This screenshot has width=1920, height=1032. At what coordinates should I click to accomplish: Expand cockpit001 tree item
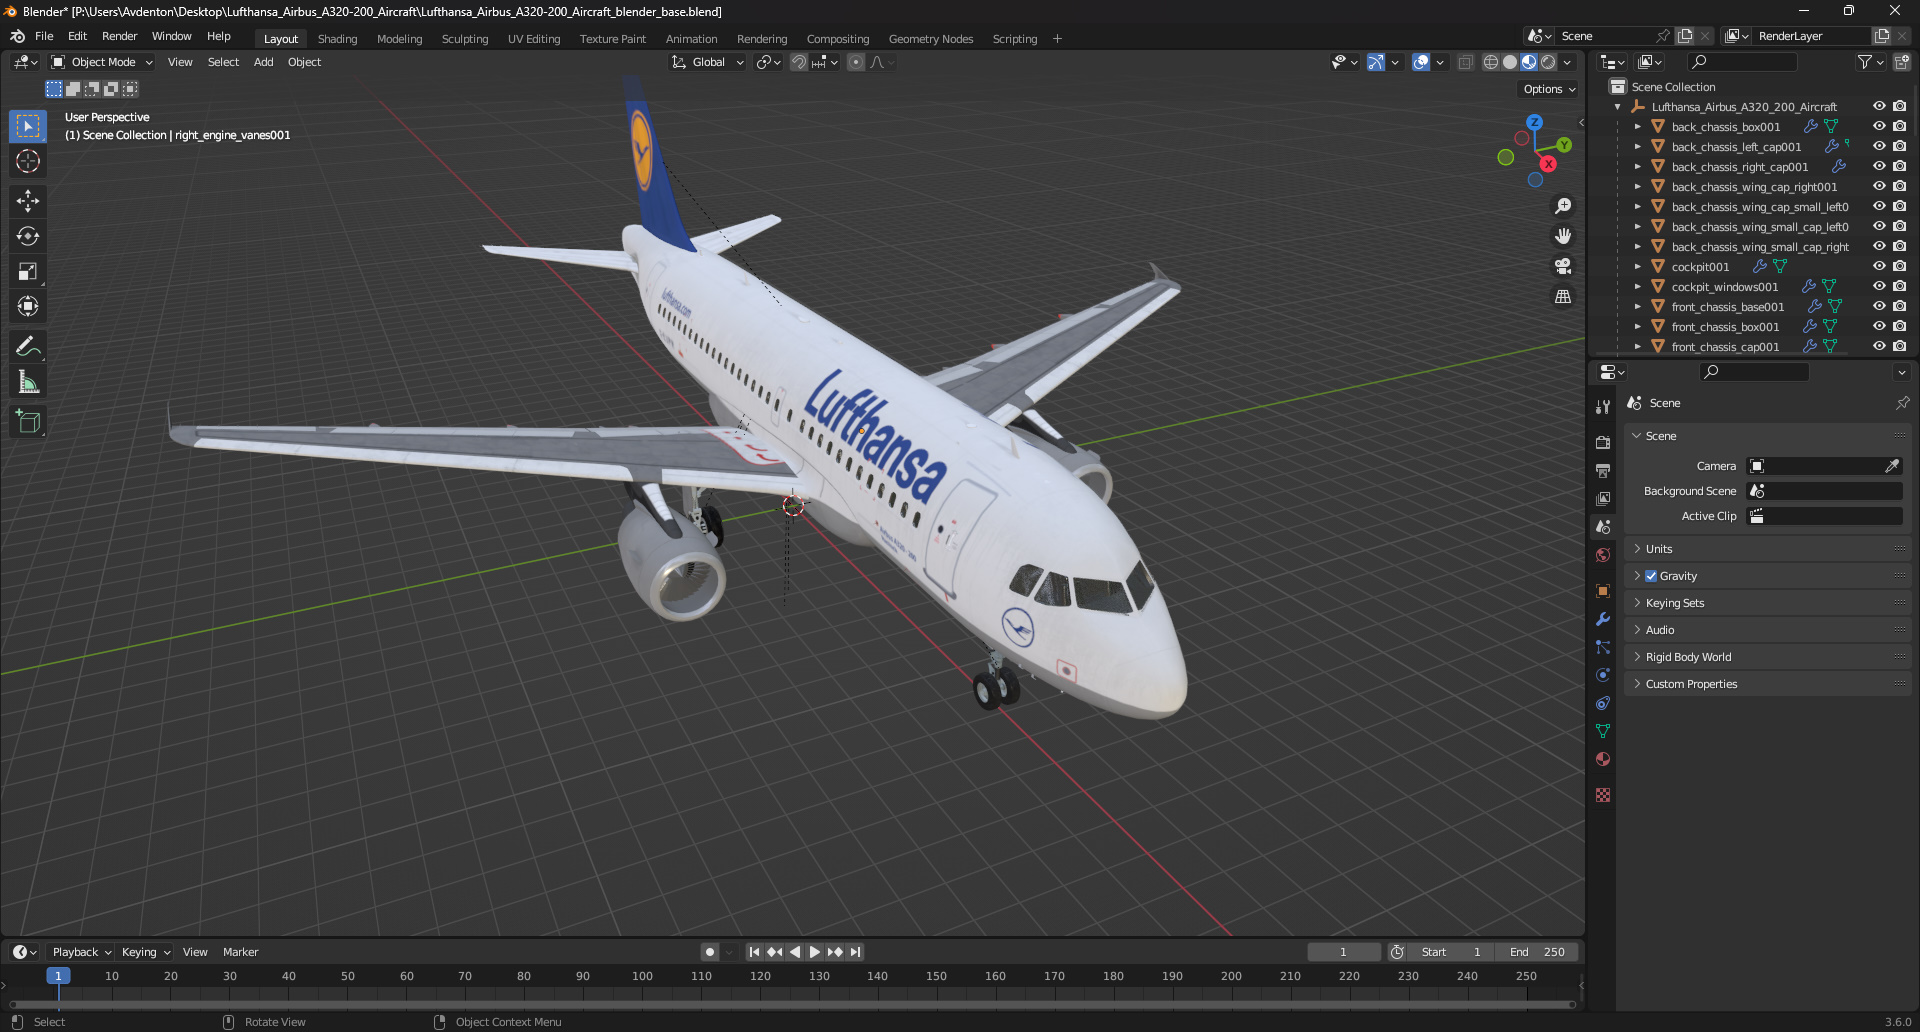click(1637, 267)
